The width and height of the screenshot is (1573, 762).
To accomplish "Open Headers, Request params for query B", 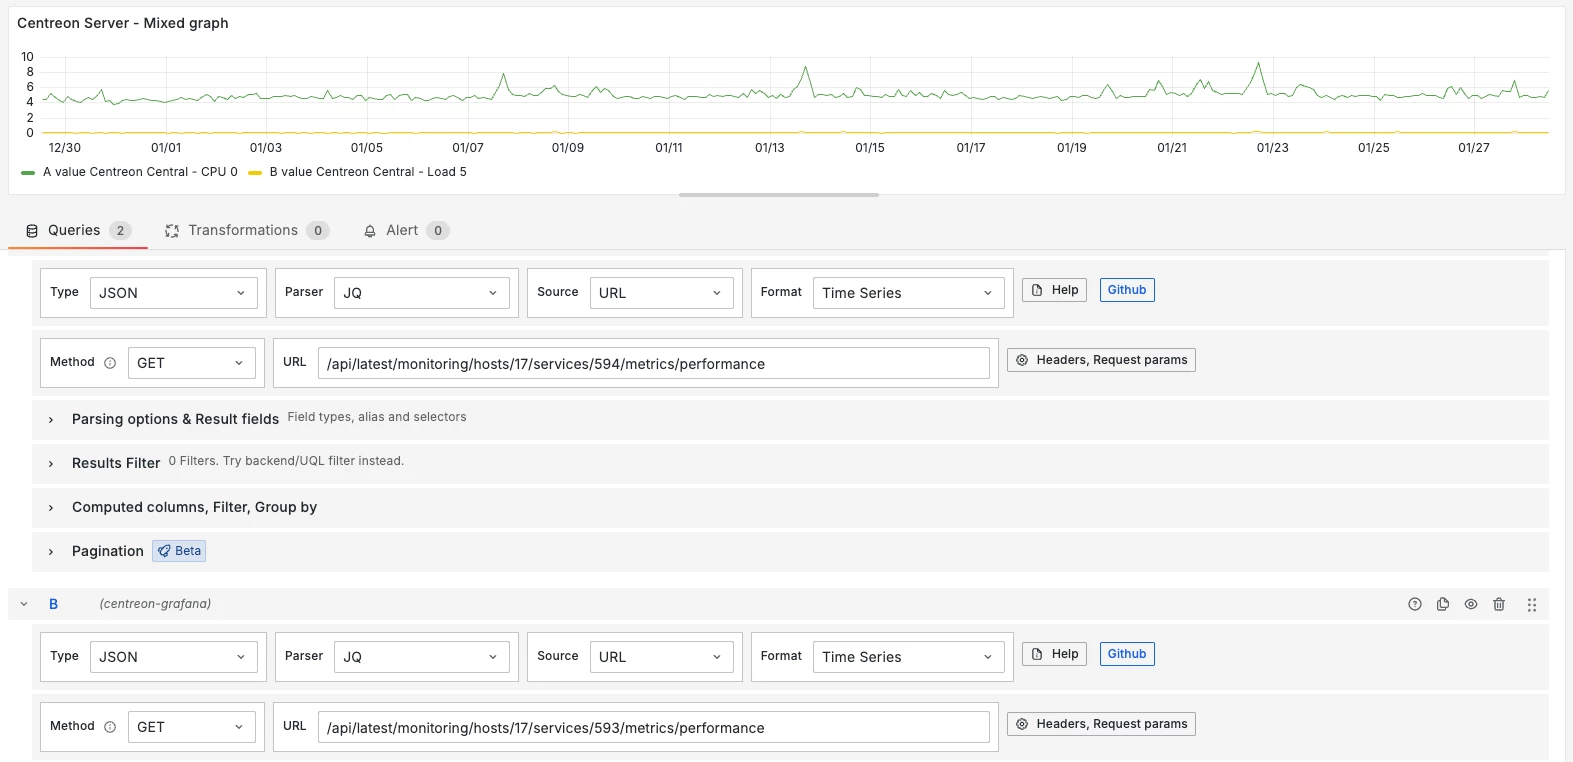I will click(x=1101, y=724).
